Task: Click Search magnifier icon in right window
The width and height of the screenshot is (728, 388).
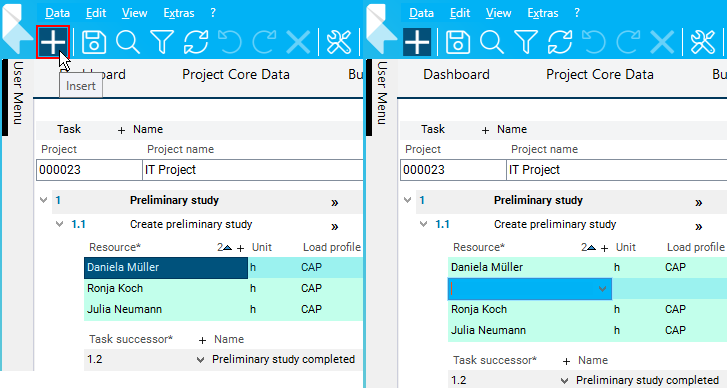Action: [492, 42]
